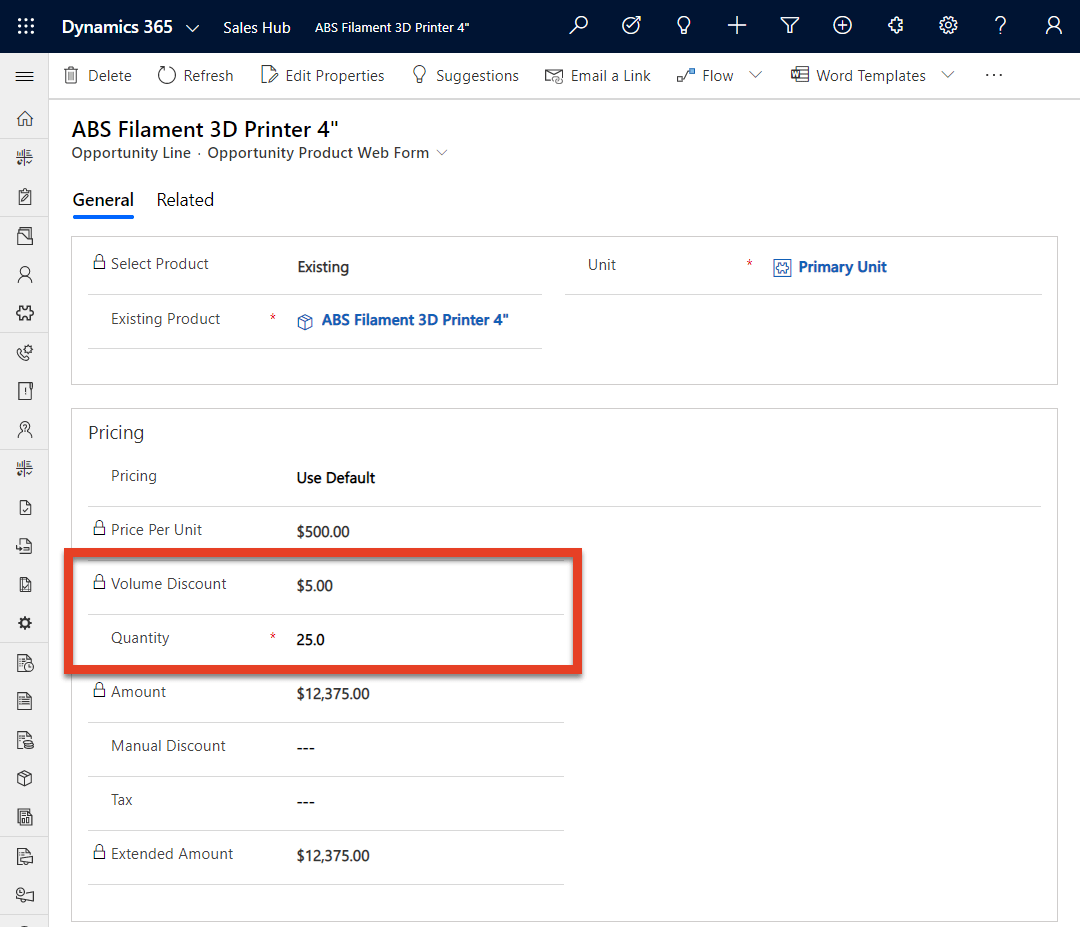Navigate Home using the sidebar house icon

(24, 117)
